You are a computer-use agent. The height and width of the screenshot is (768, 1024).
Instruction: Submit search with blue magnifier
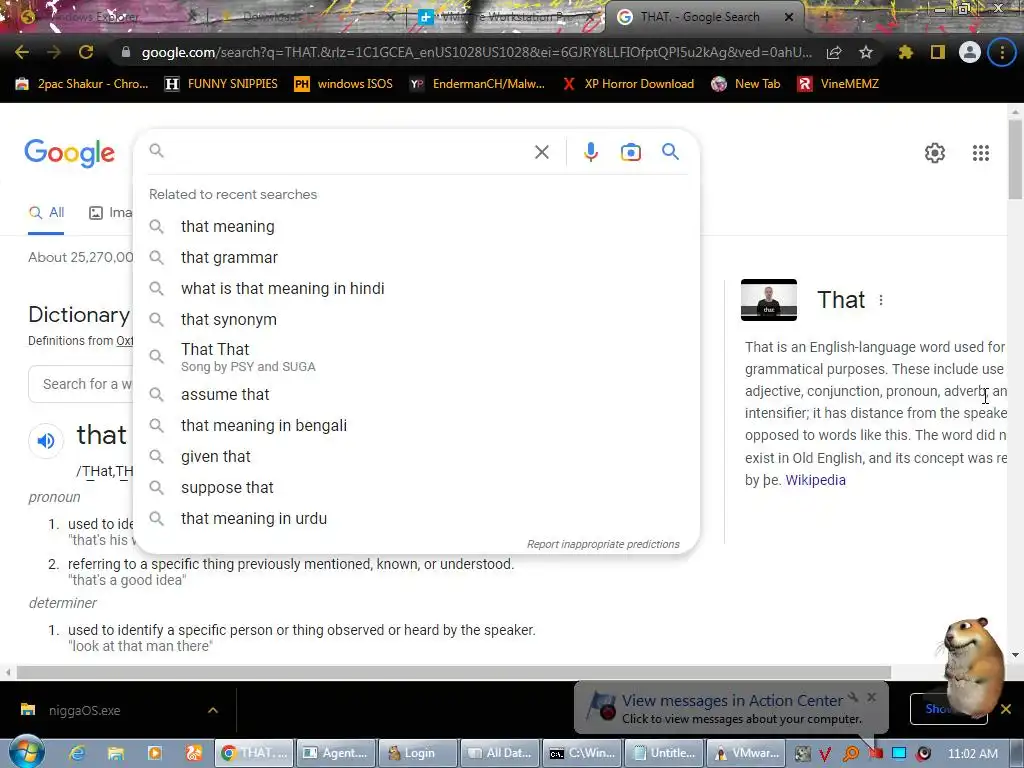pos(670,152)
